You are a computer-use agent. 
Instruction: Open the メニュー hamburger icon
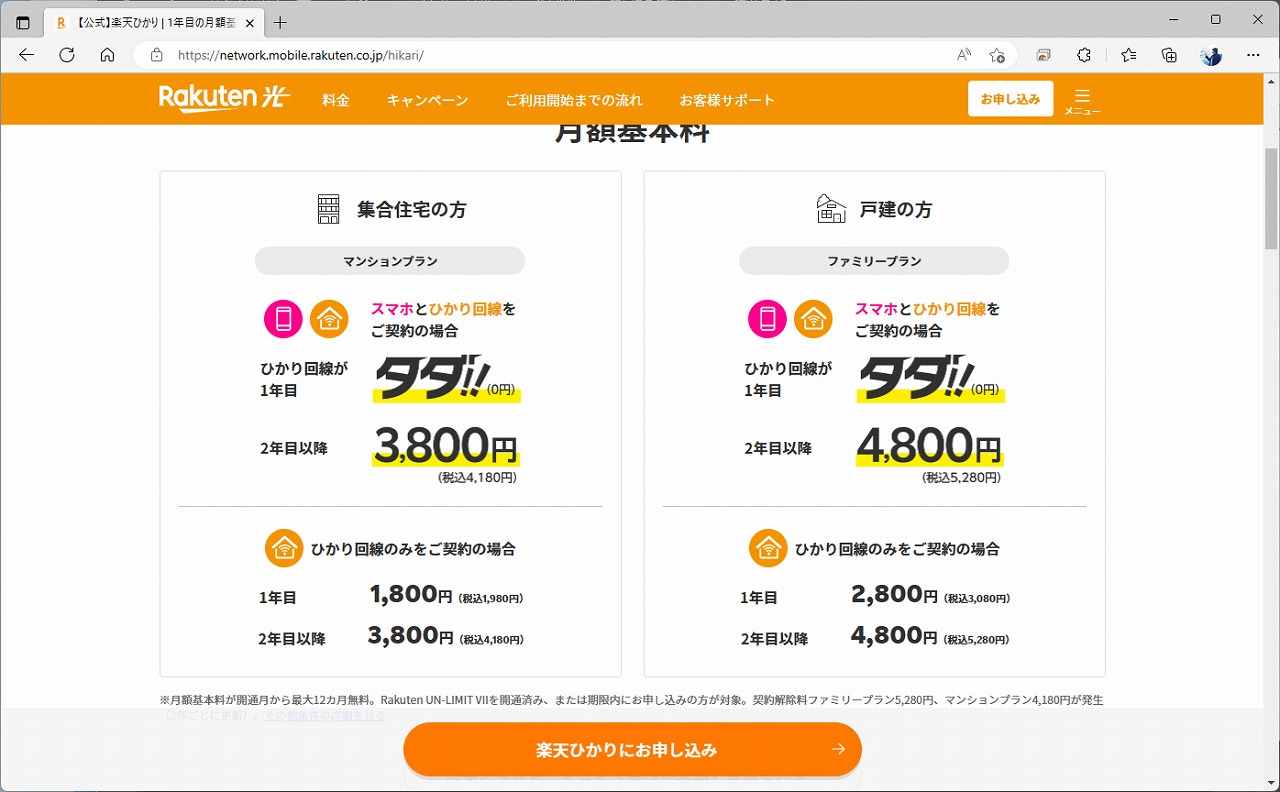coord(1083,98)
